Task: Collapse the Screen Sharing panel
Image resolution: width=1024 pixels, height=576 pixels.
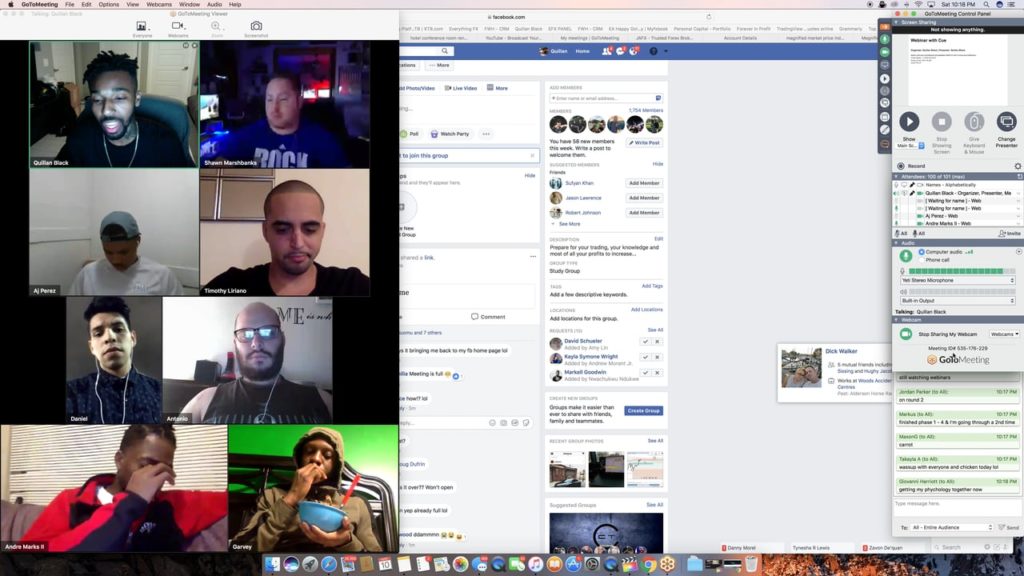Action: pyautogui.click(x=896, y=22)
